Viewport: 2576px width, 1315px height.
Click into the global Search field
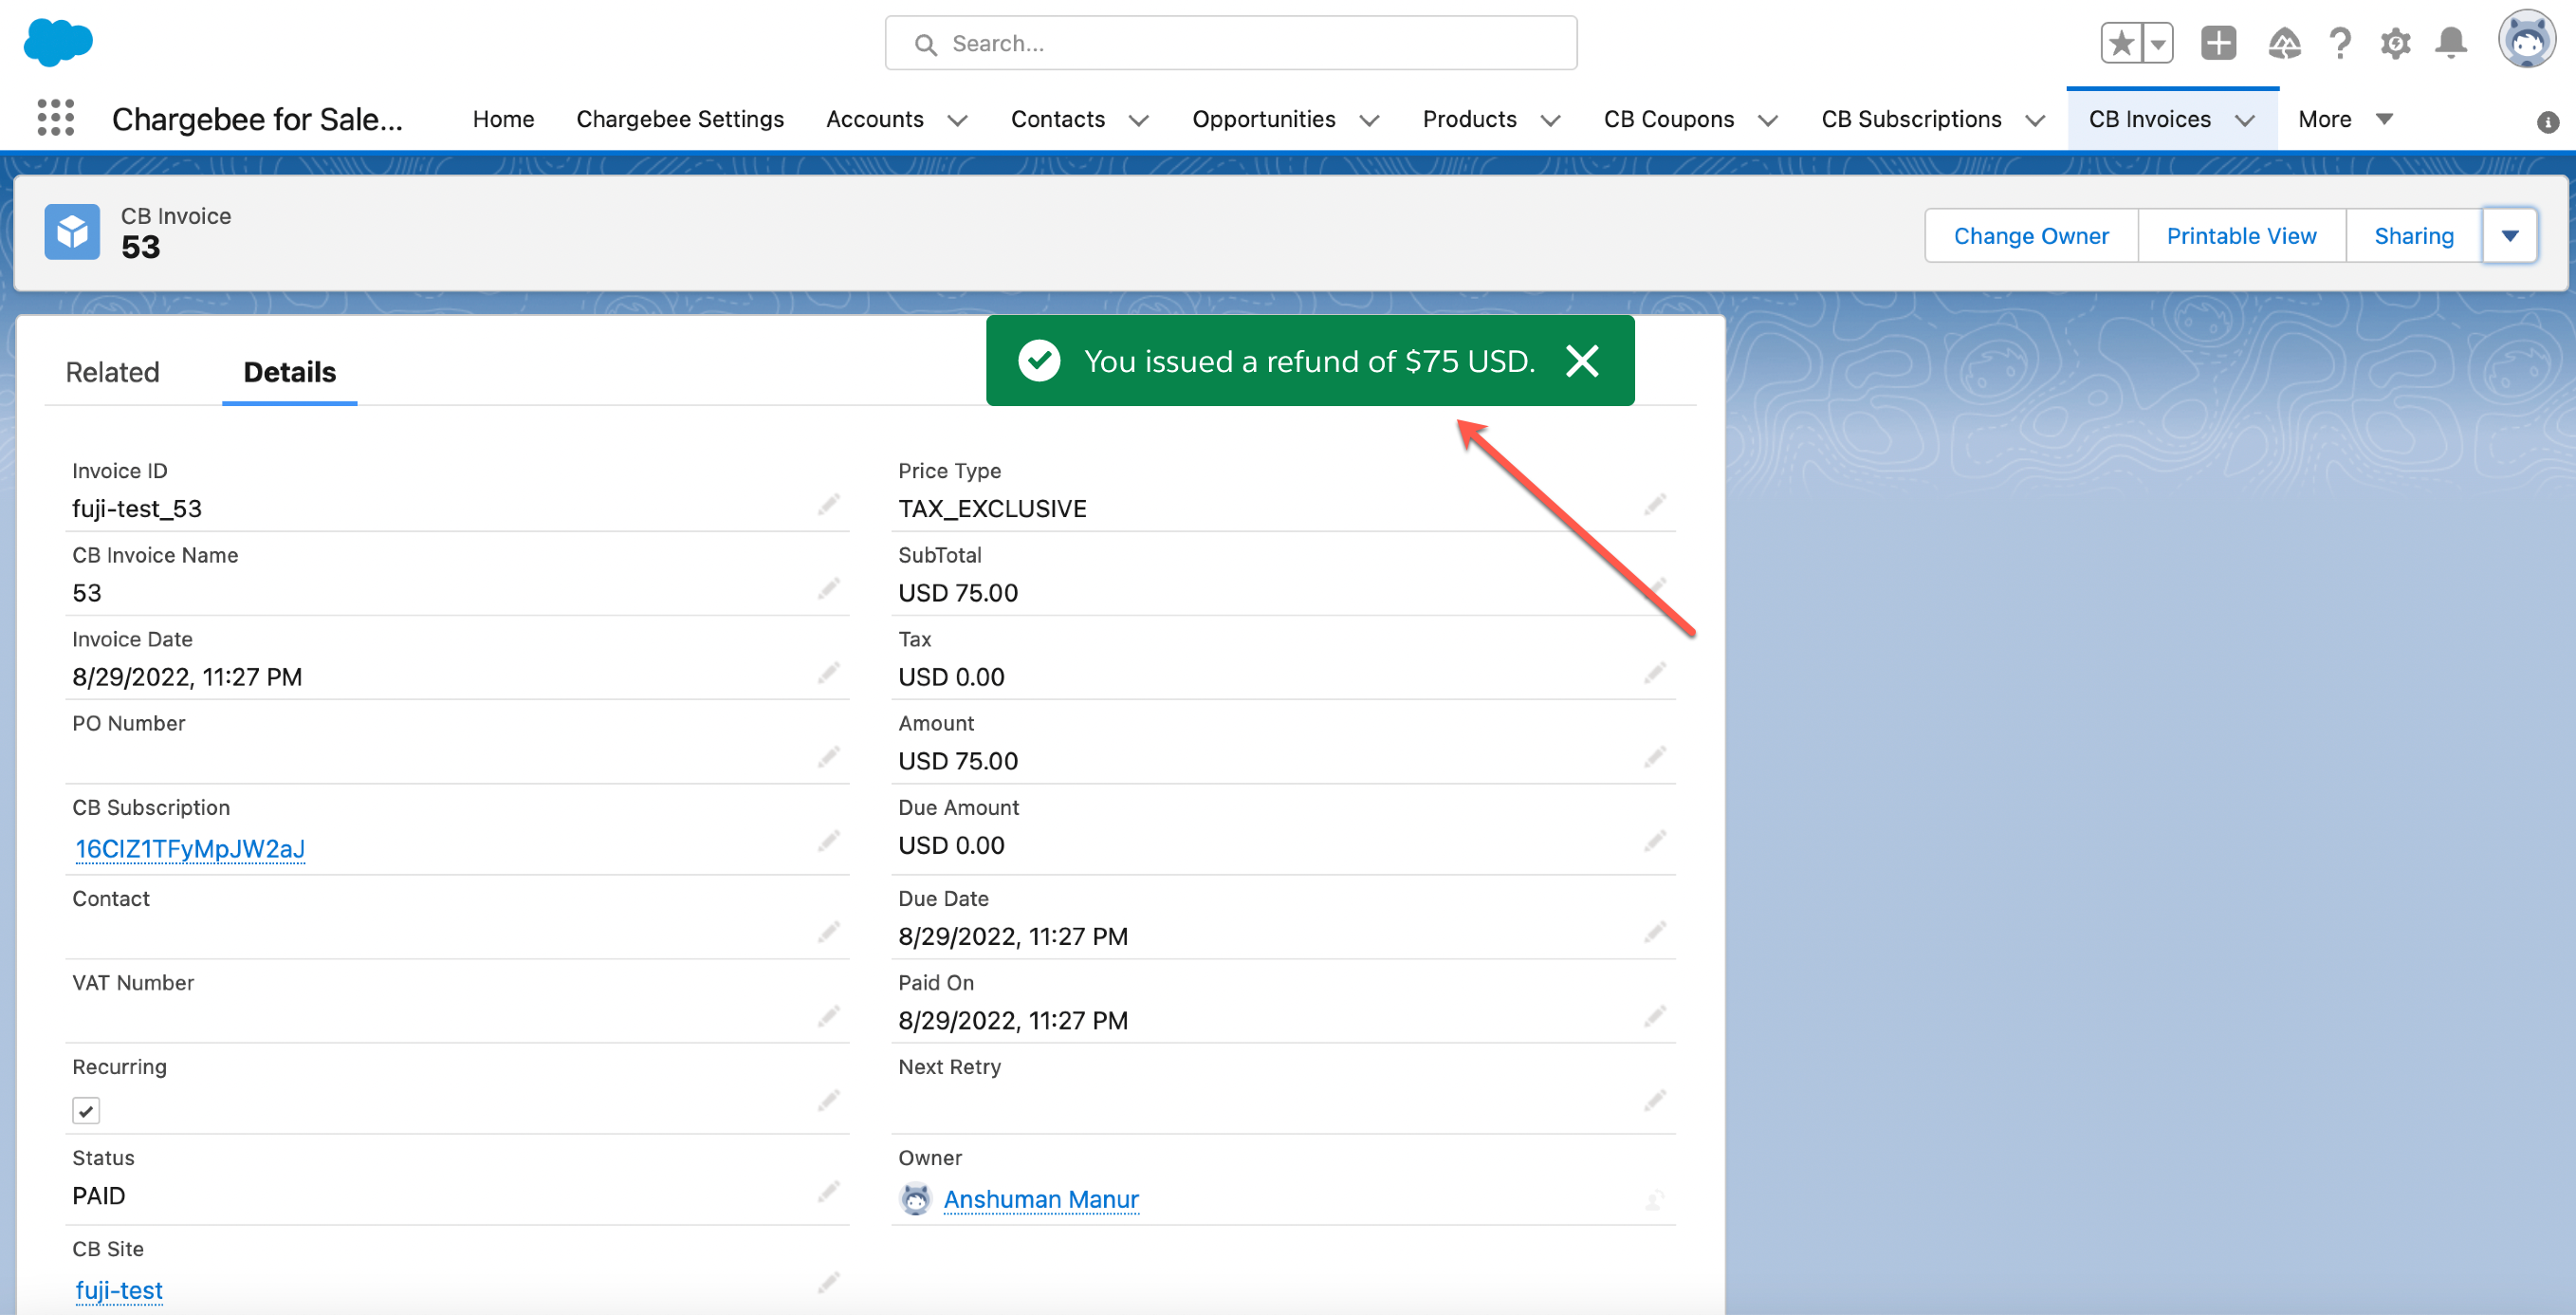pos(1230,43)
